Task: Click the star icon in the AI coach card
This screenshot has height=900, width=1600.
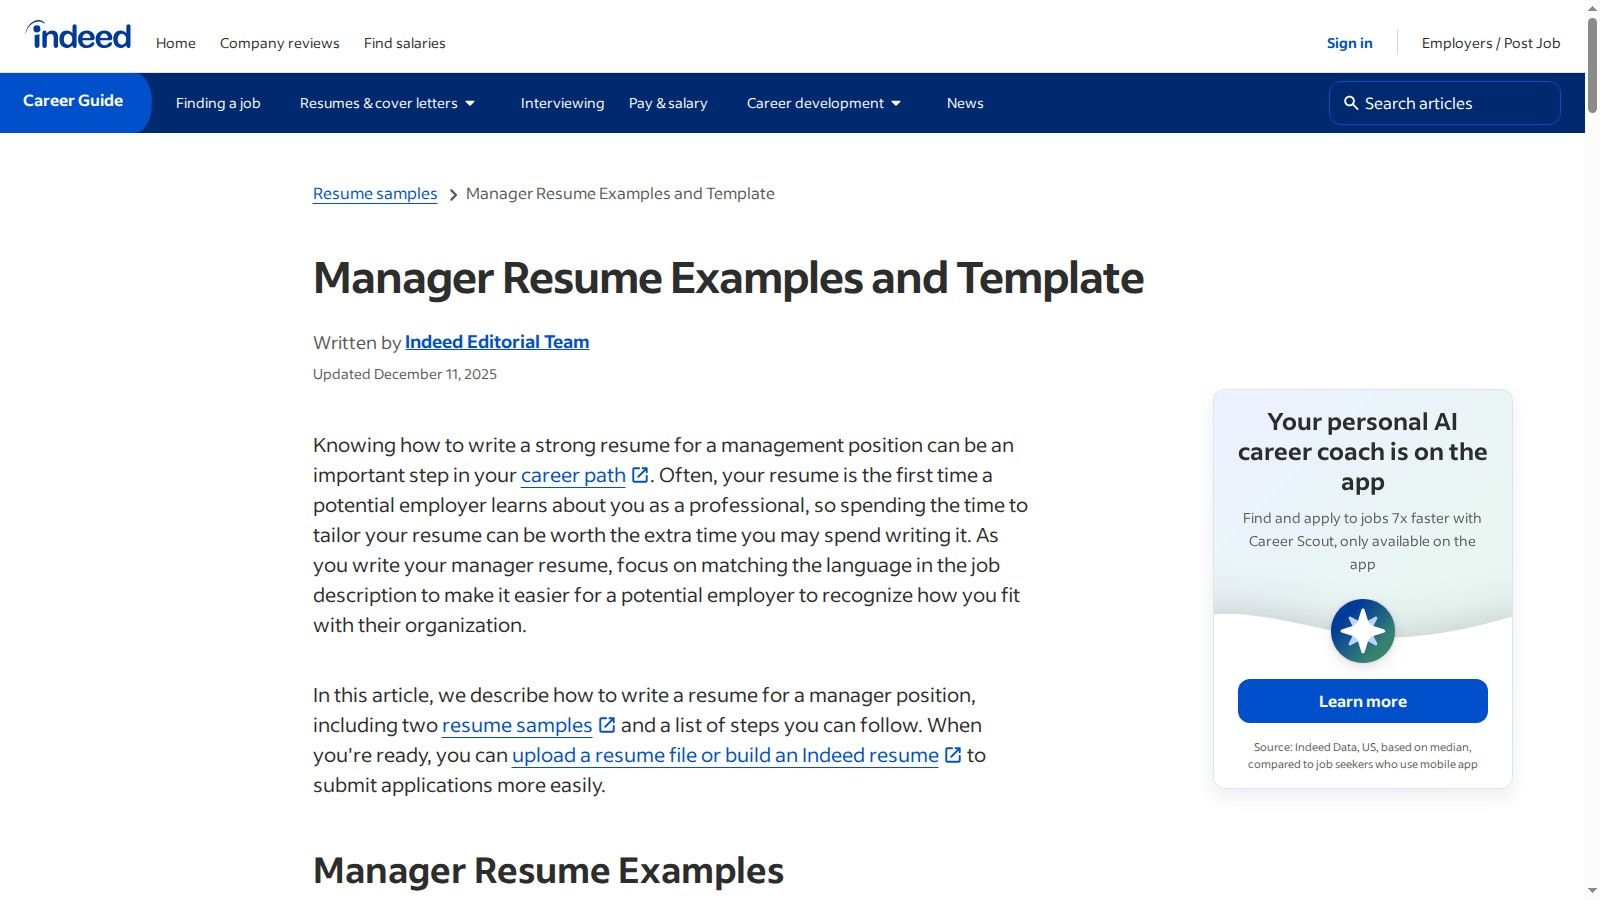Action: click(1363, 630)
